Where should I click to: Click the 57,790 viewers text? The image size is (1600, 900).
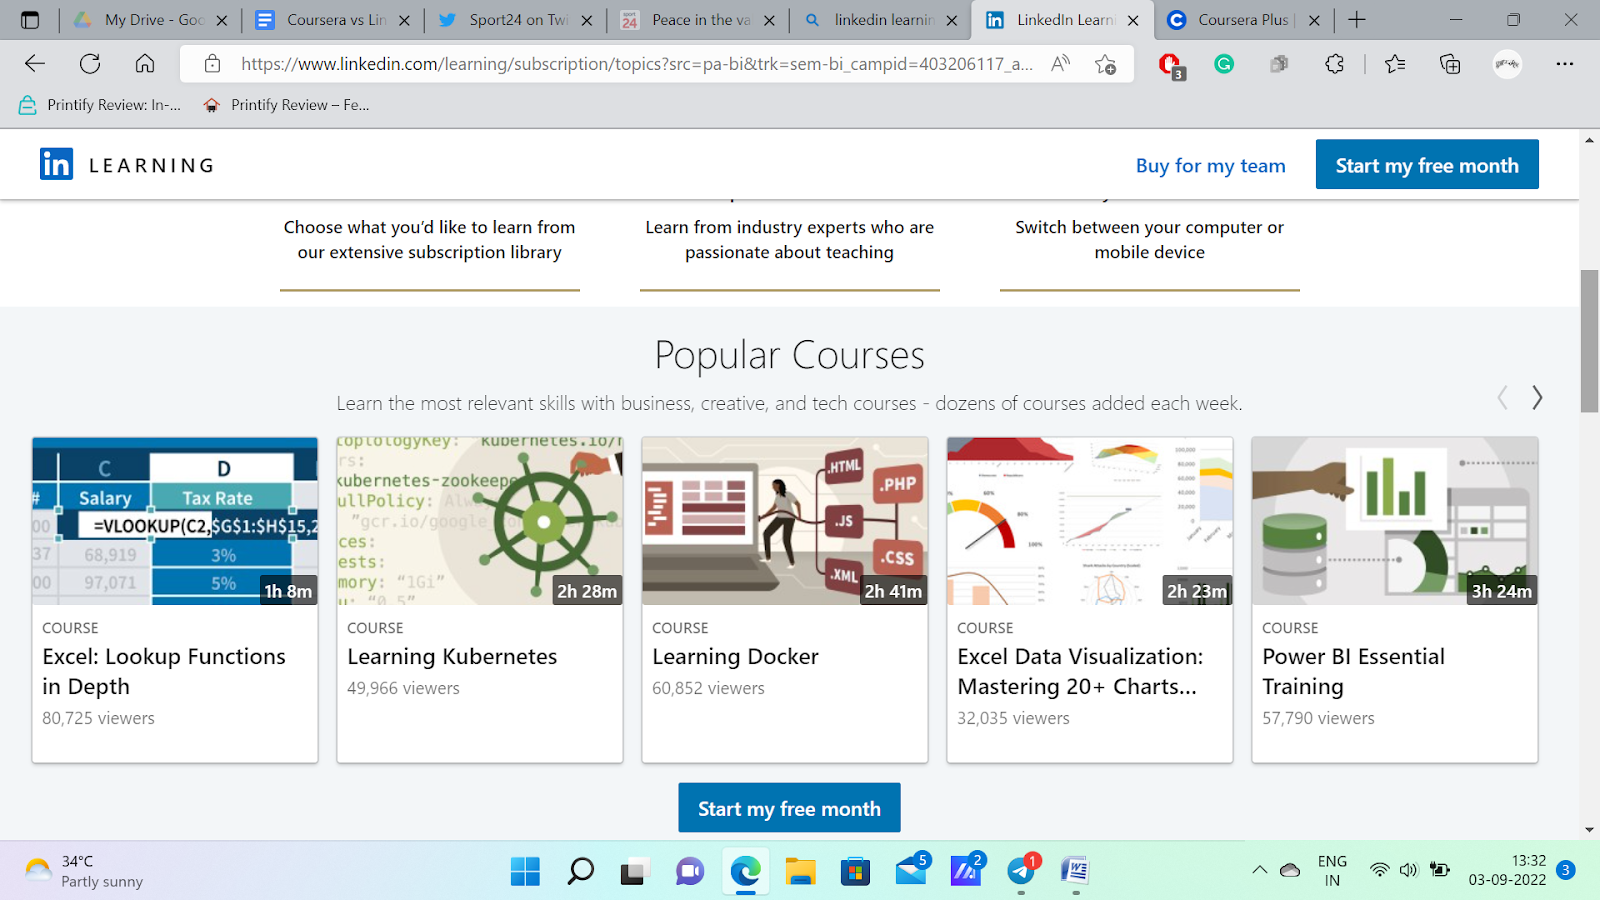click(x=1318, y=718)
